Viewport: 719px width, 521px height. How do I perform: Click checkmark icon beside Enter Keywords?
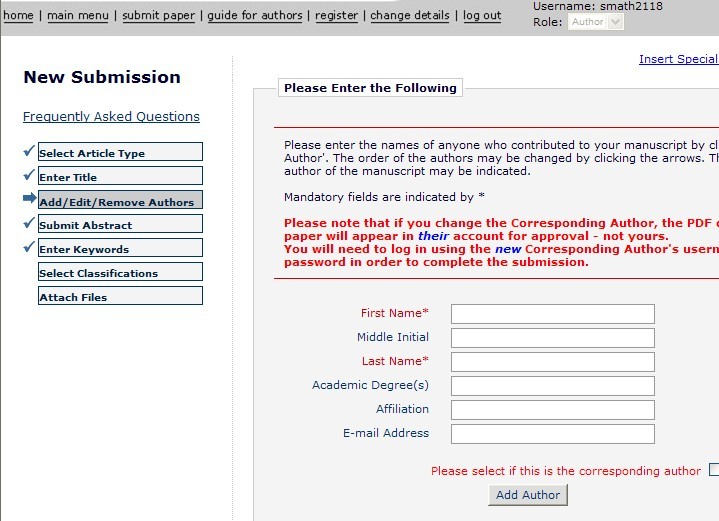(x=28, y=248)
